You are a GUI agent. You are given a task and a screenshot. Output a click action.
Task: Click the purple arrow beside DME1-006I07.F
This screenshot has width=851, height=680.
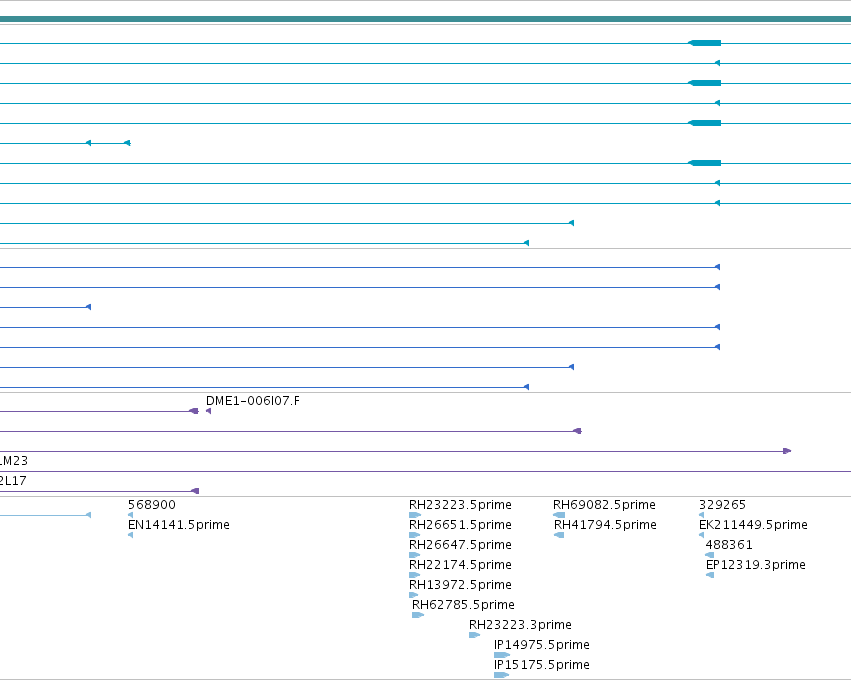[x=208, y=411]
